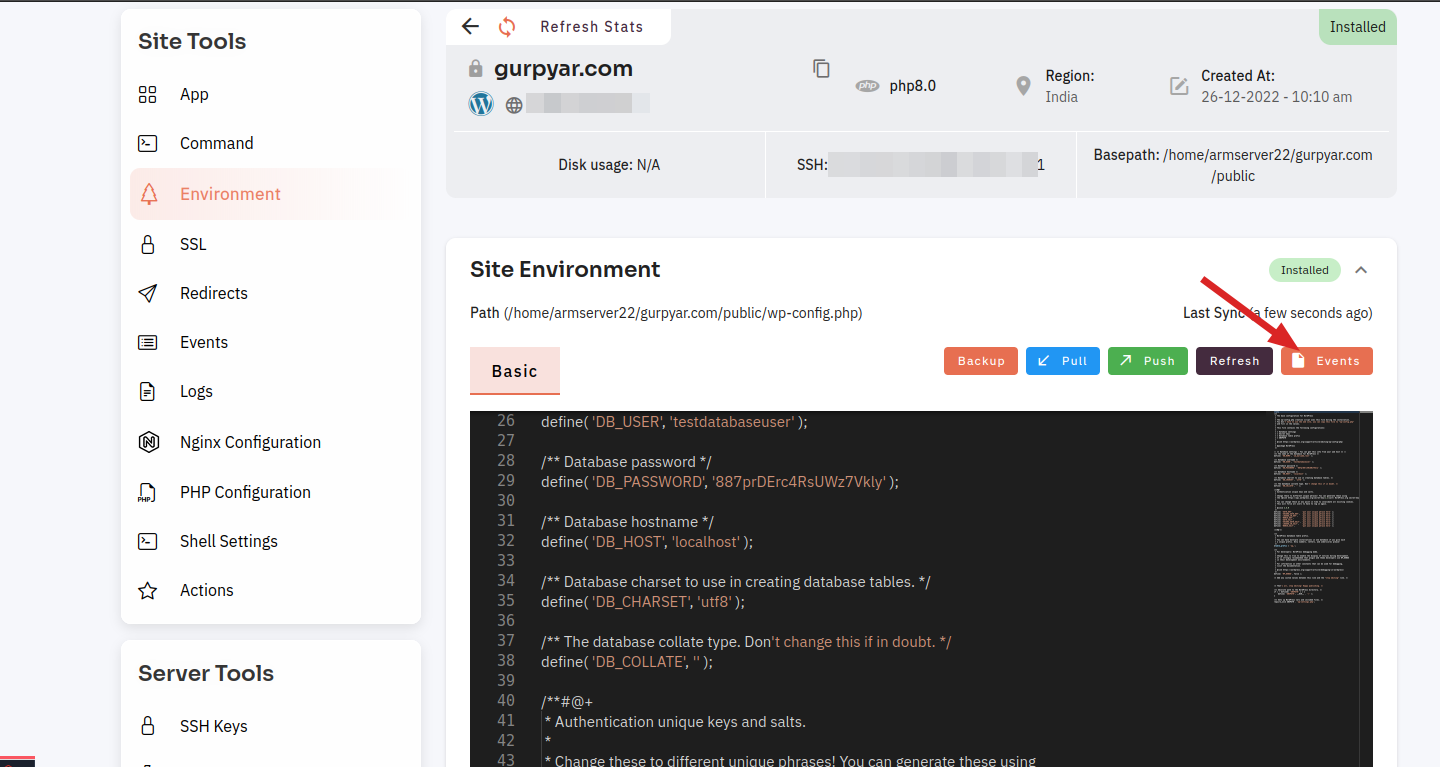Select the Basic tab
This screenshot has width=1440, height=767.
pos(515,371)
